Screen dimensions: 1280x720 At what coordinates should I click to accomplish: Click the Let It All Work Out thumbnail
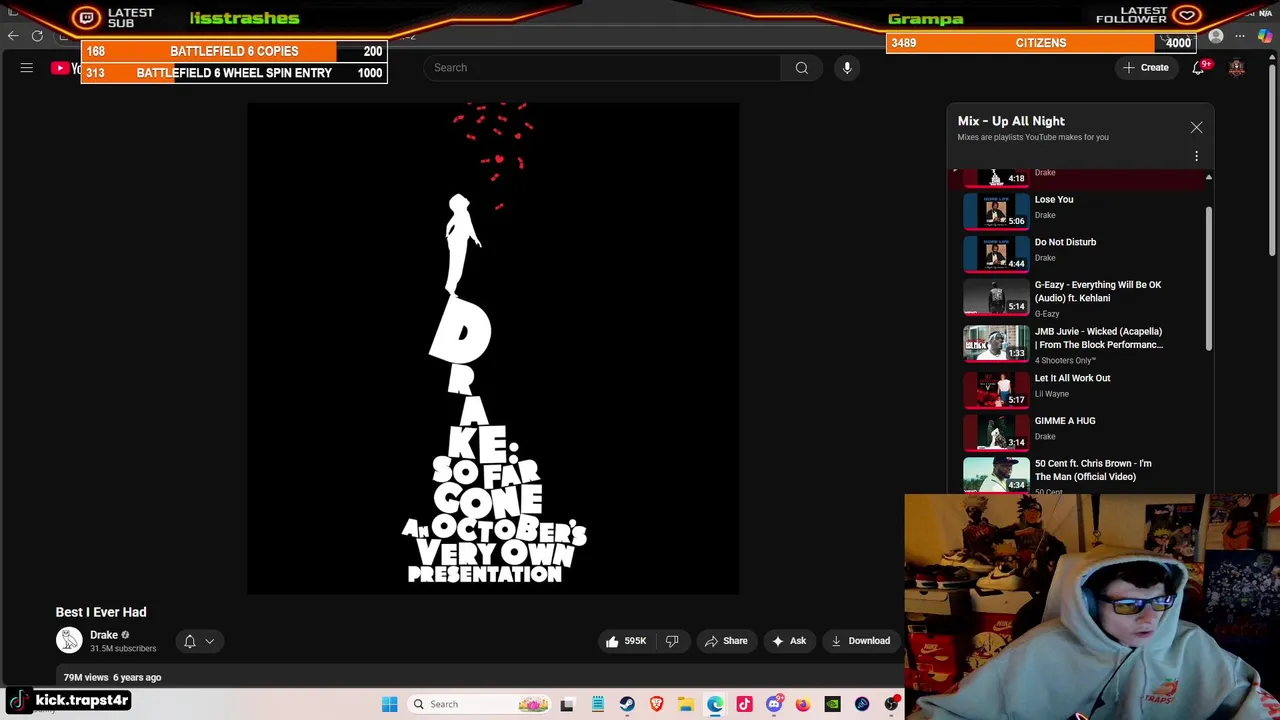coord(996,389)
